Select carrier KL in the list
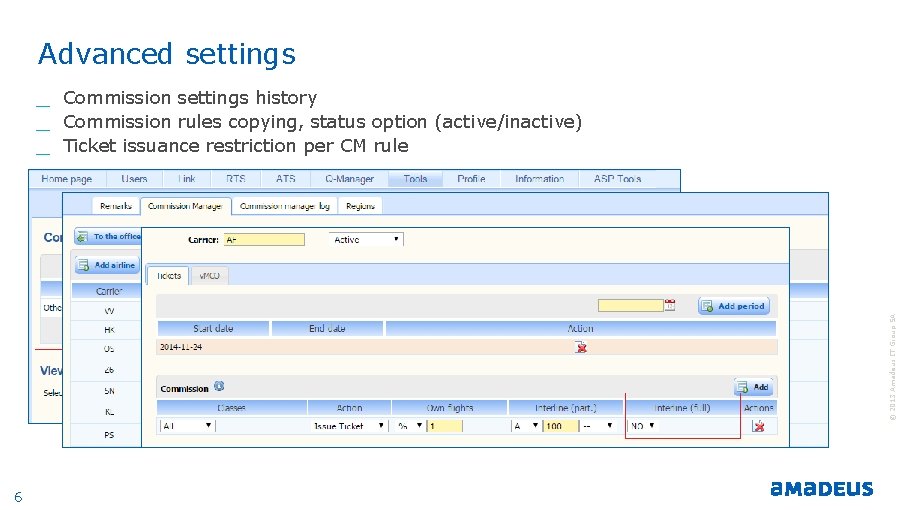Viewport: 907px width, 510px height. [x=109, y=412]
